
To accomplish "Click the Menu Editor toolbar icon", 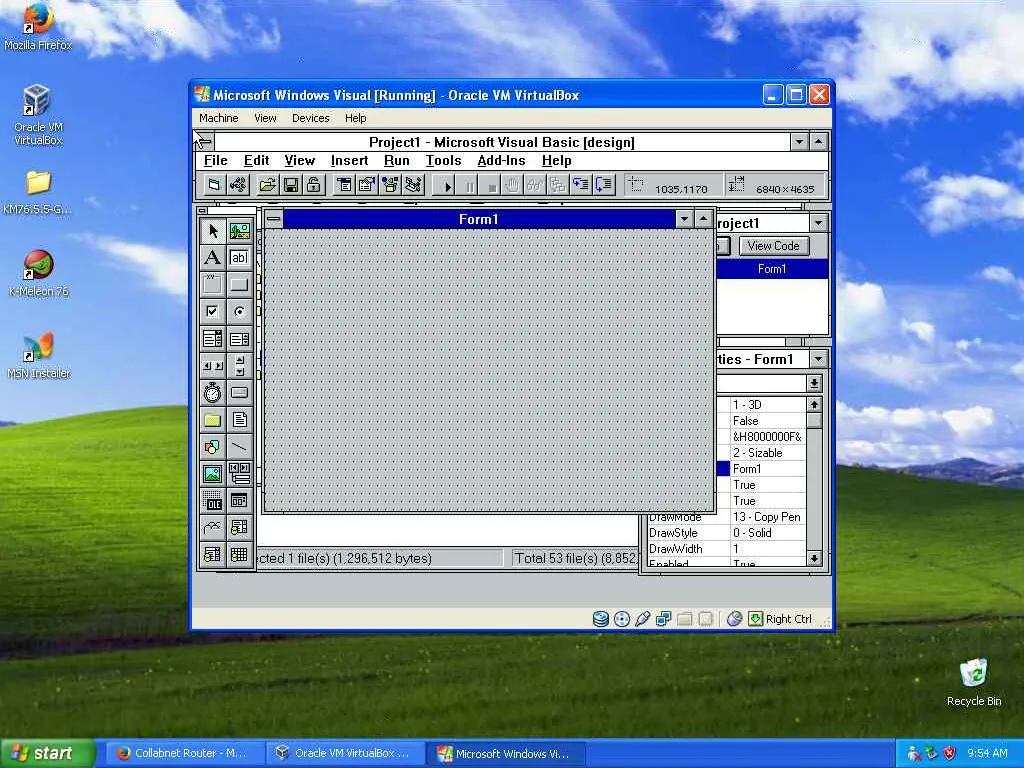I will (344, 185).
